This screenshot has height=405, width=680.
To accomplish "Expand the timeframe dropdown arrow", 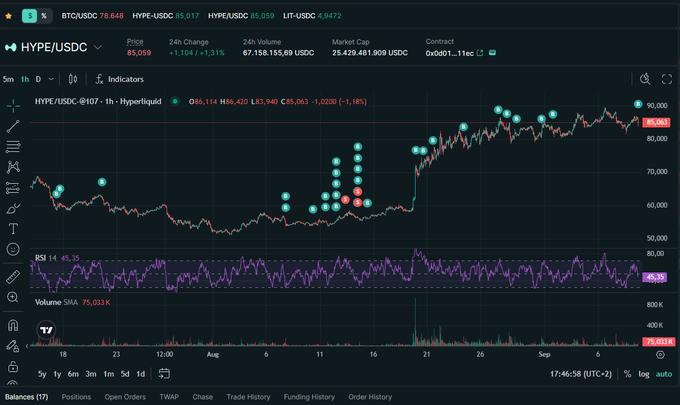I will (x=51, y=79).
